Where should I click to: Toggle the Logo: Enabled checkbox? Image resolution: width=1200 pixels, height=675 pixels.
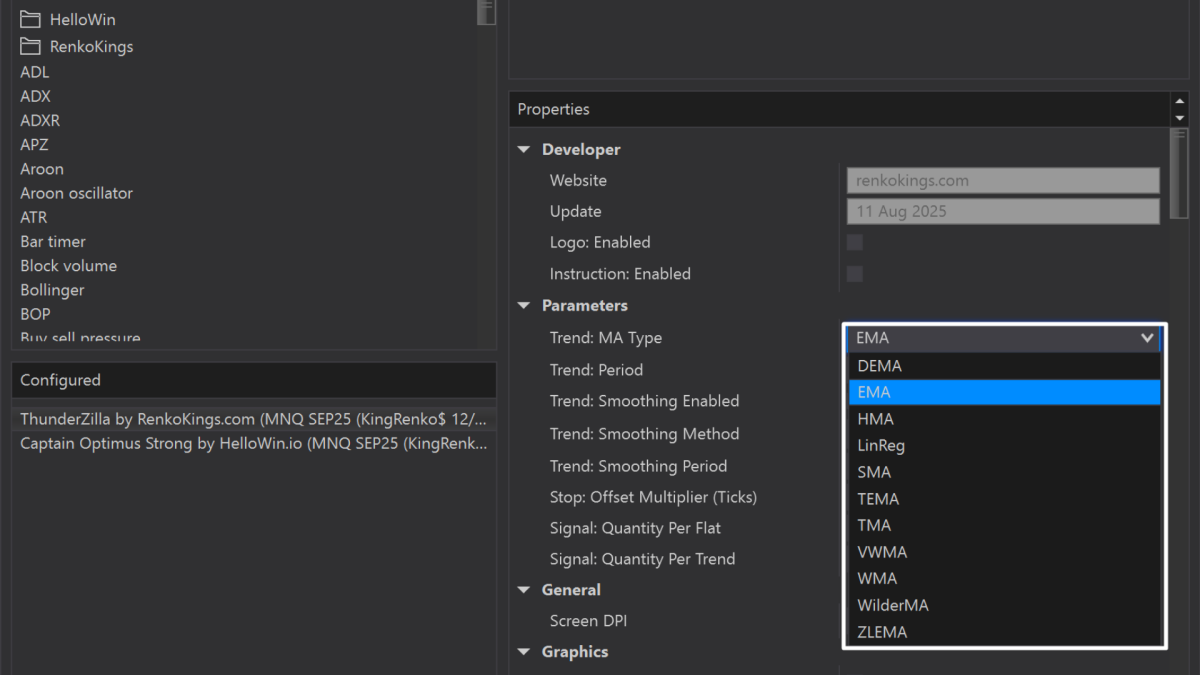[x=854, y=242]
